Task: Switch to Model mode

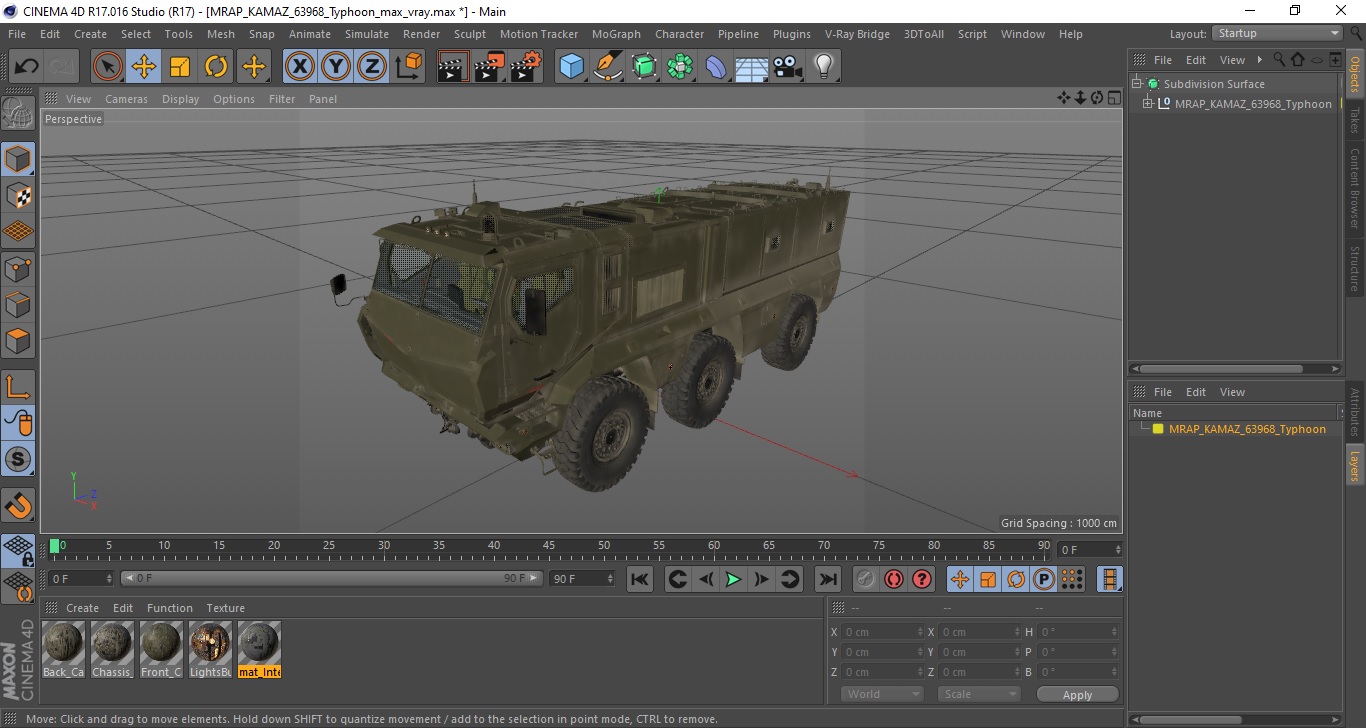Action: coord(18,158)
